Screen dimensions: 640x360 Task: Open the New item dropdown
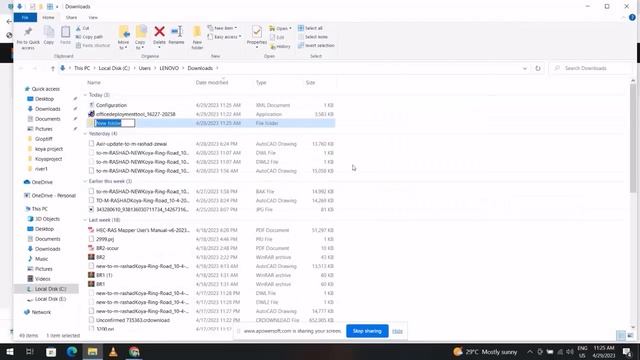tap(222, 28)
